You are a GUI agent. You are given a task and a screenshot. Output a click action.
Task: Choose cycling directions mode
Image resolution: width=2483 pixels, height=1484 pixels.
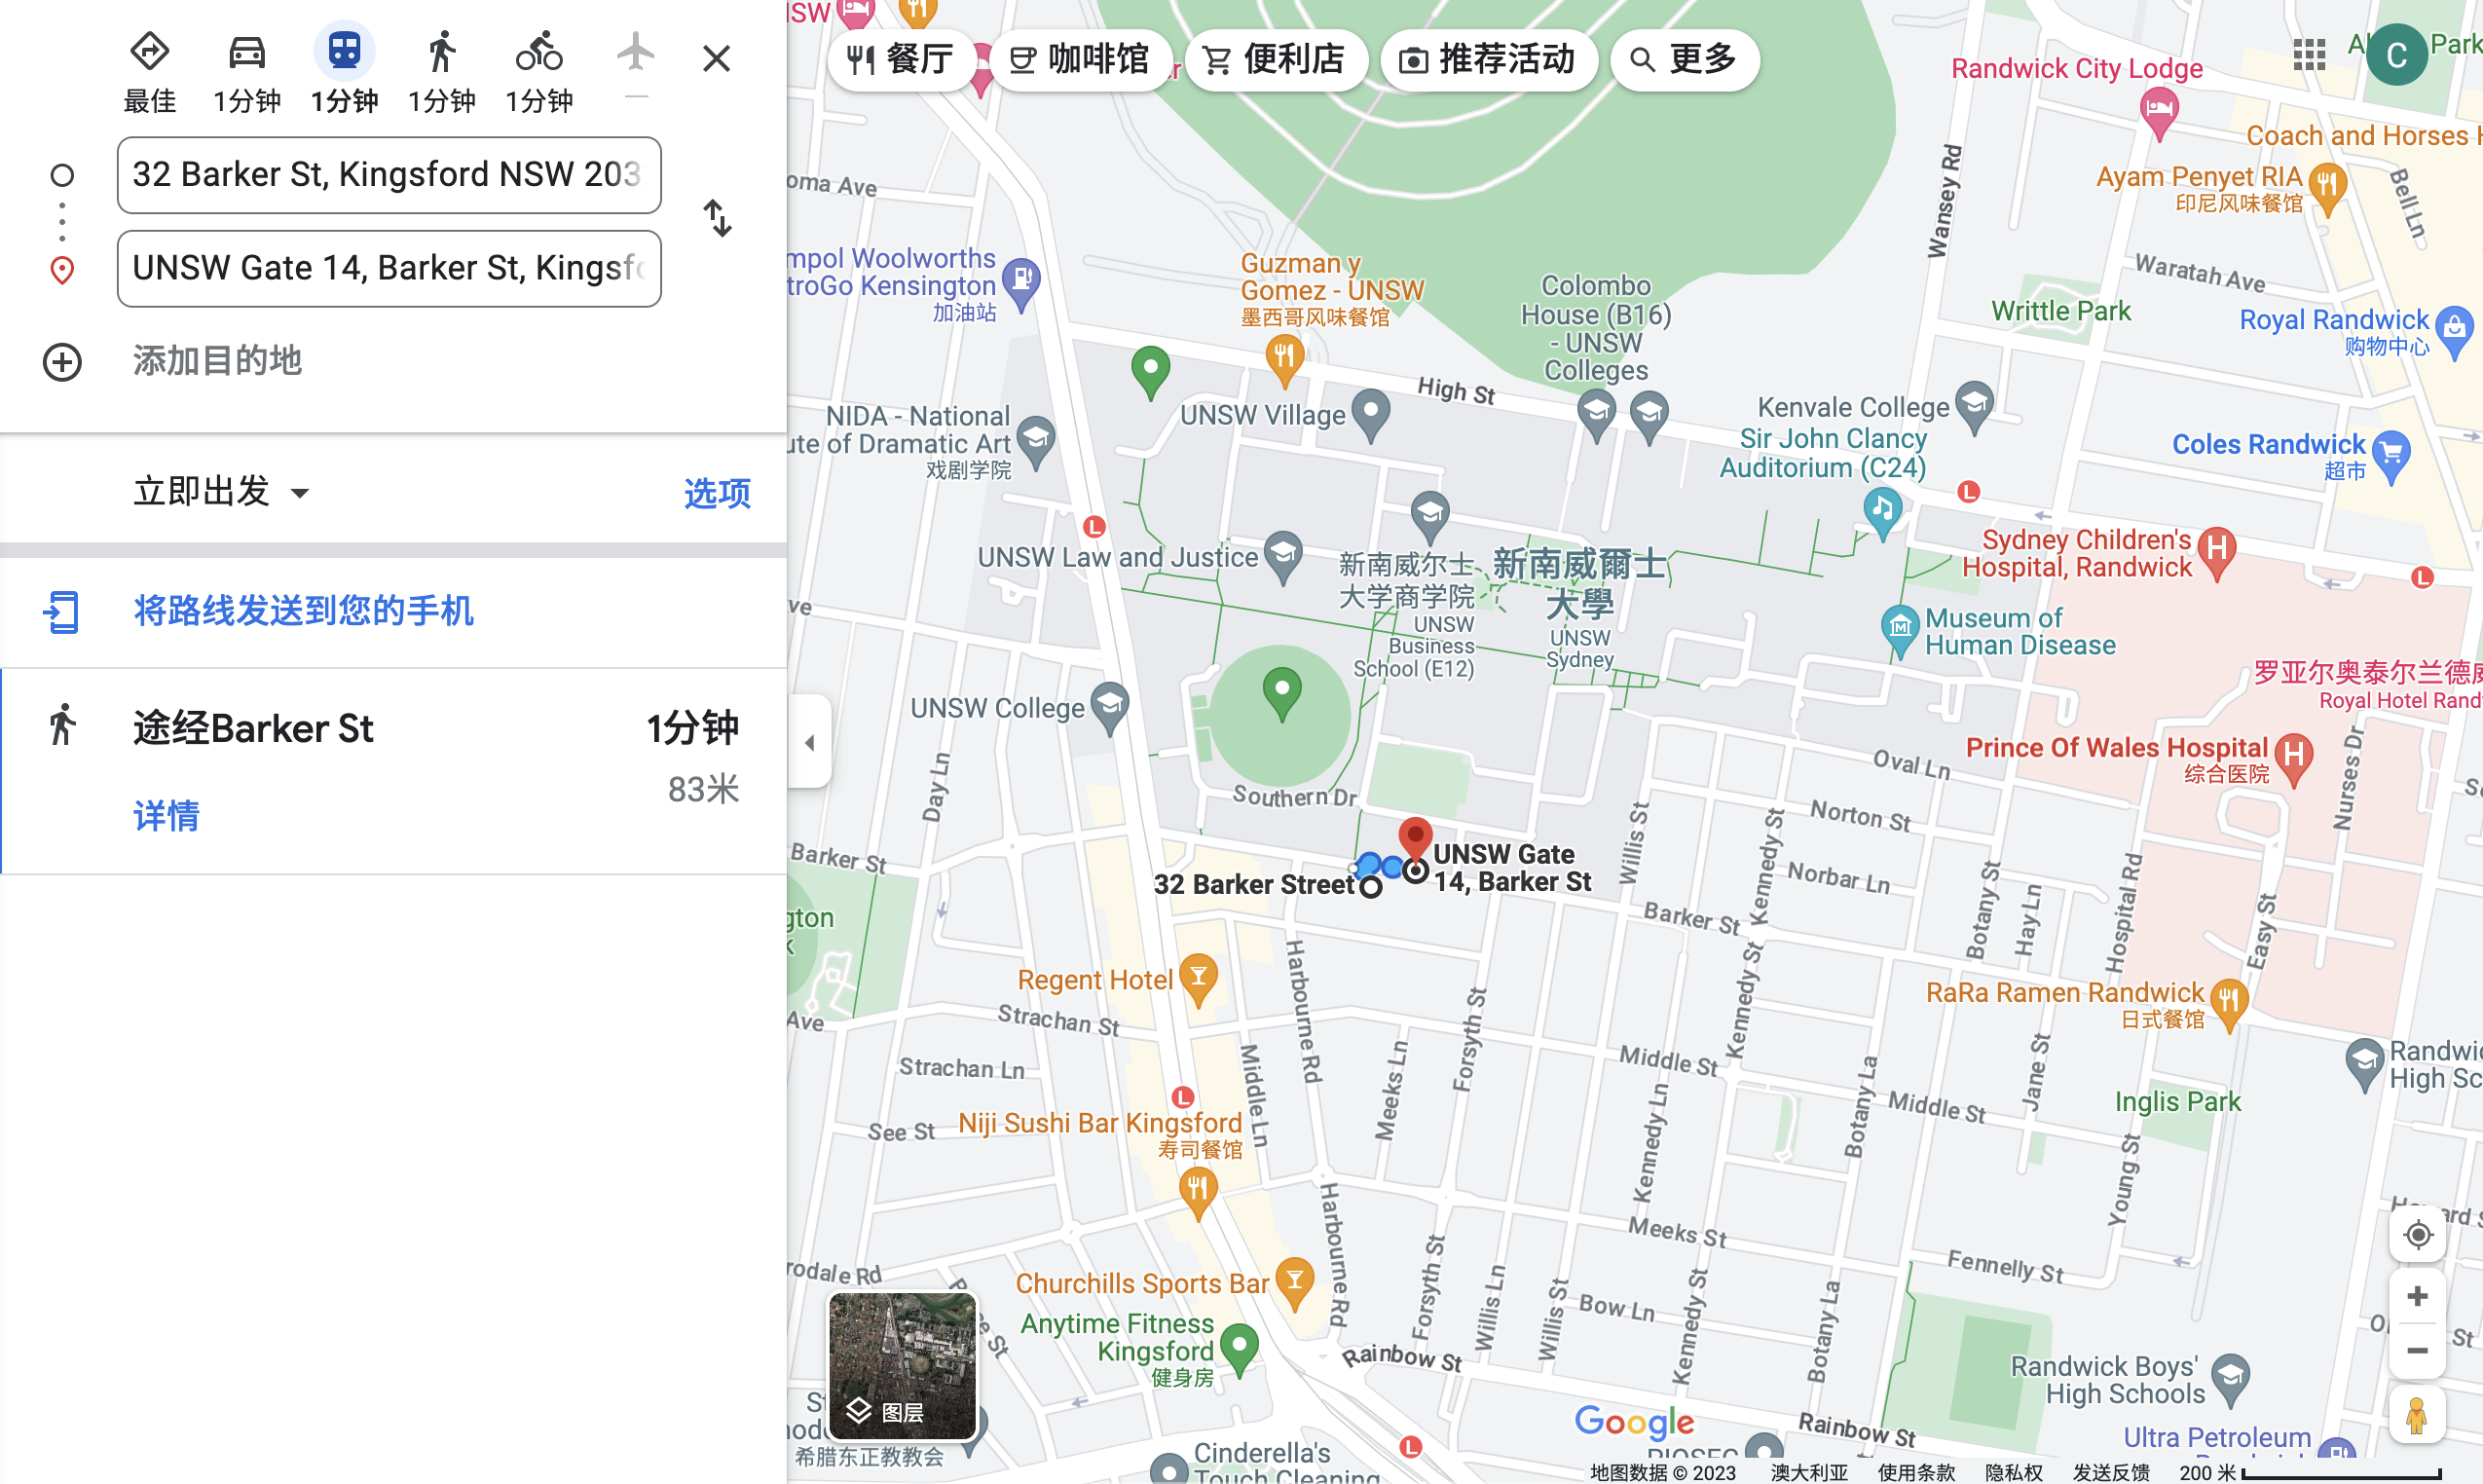(539, 51)
